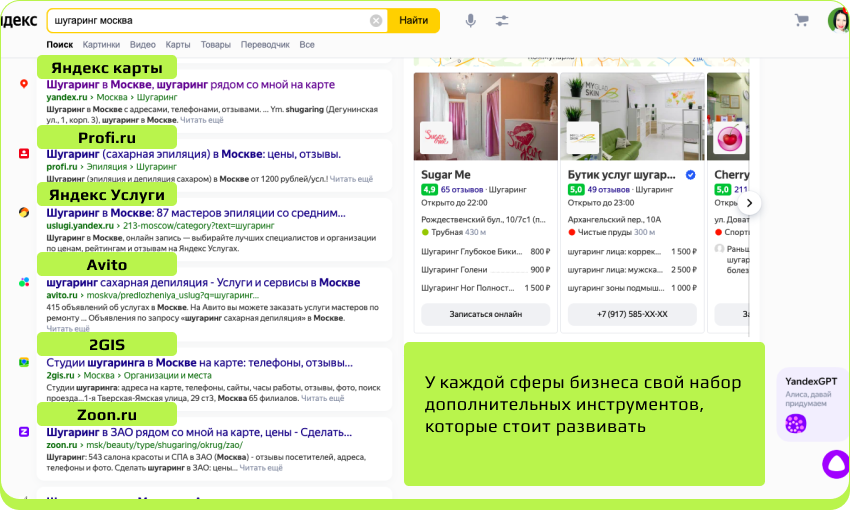Click the Чистые пруды 300 м metro label
Image resolution: width=850 pixels, height=510 pixels.
[611, 232]
